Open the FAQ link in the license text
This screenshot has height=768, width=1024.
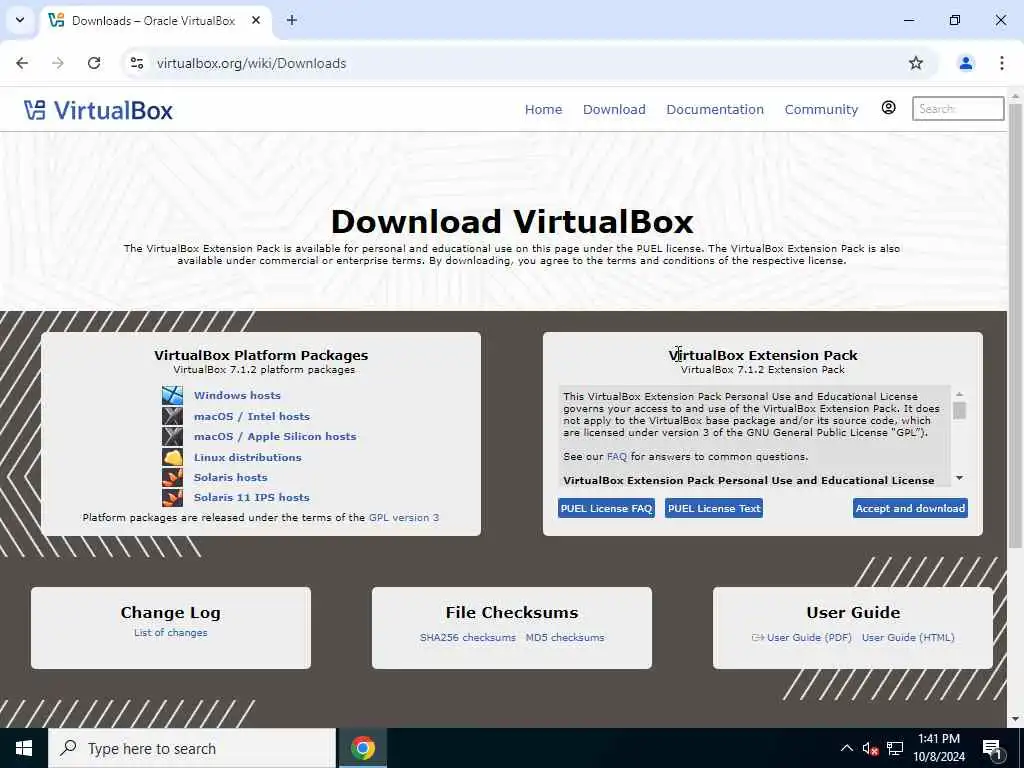point(616,456)
